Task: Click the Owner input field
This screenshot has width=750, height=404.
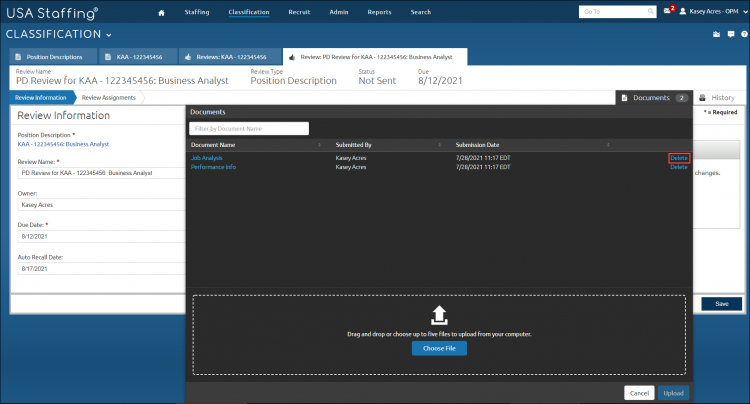Action: click(x=101, y=205)
